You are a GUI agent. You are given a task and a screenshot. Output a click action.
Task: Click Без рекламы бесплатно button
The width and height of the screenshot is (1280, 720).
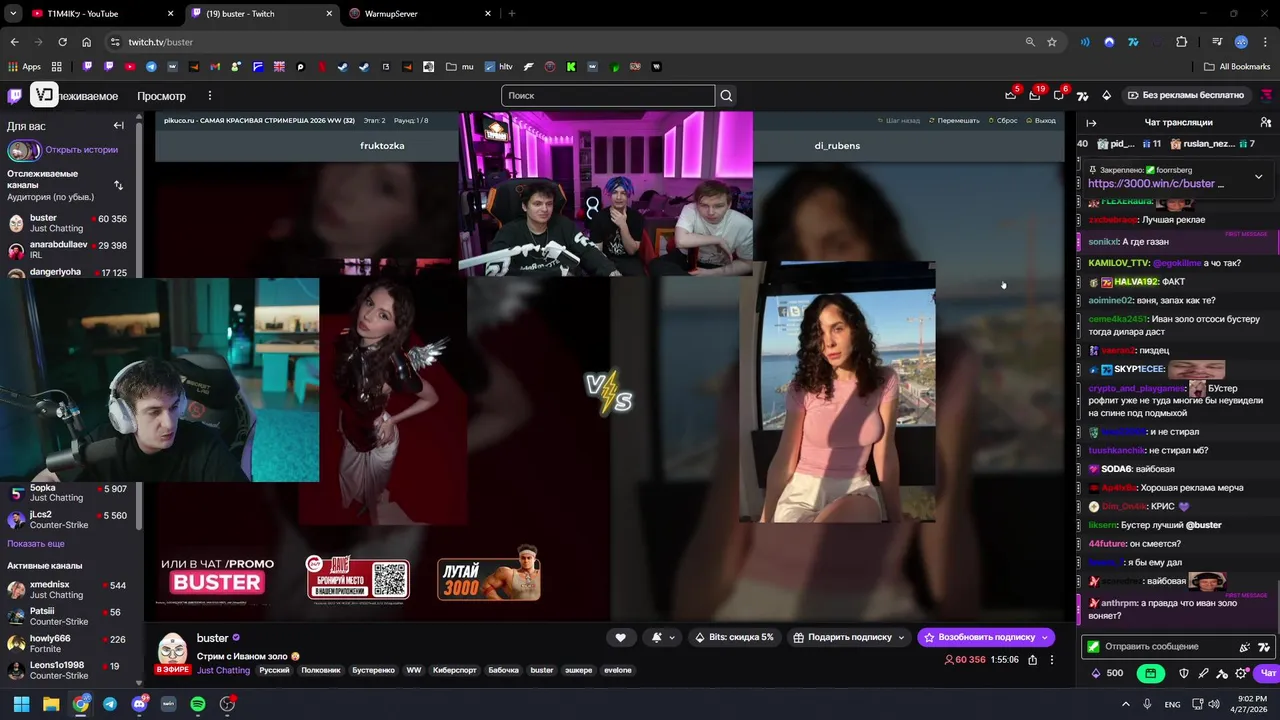point(1186,96)
